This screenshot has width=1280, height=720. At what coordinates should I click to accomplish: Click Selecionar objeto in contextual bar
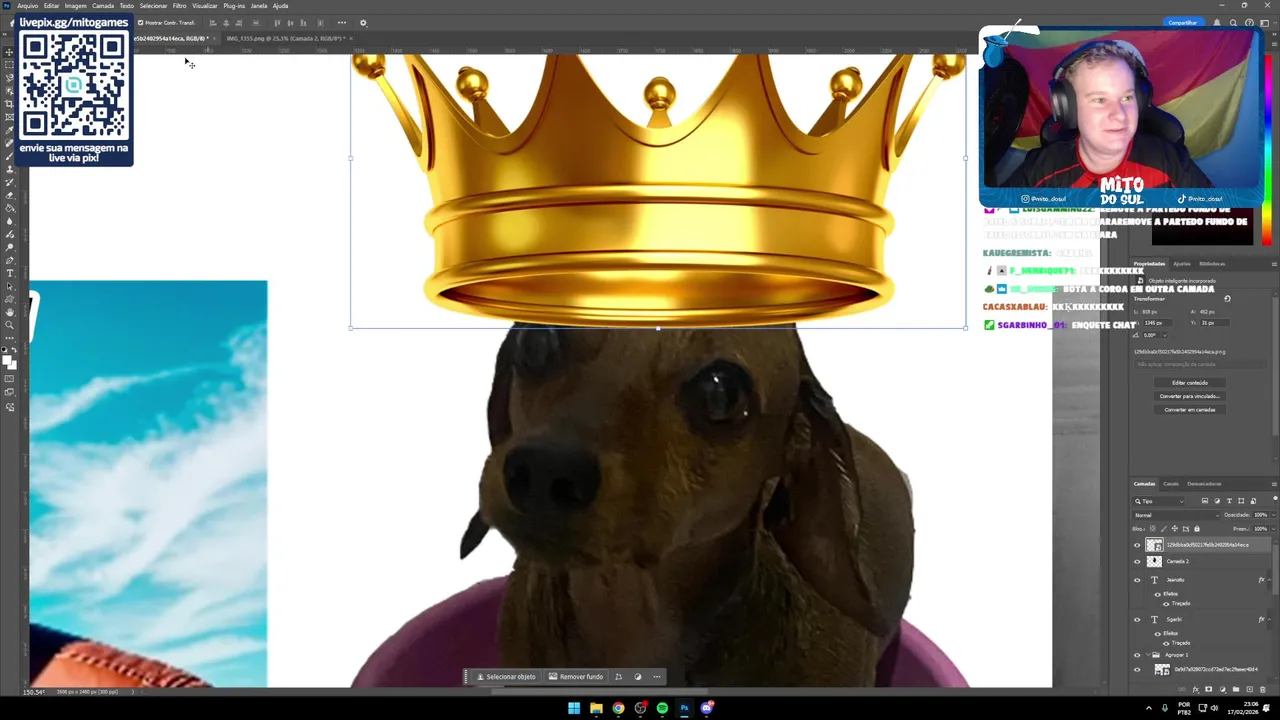pos(507,677)
